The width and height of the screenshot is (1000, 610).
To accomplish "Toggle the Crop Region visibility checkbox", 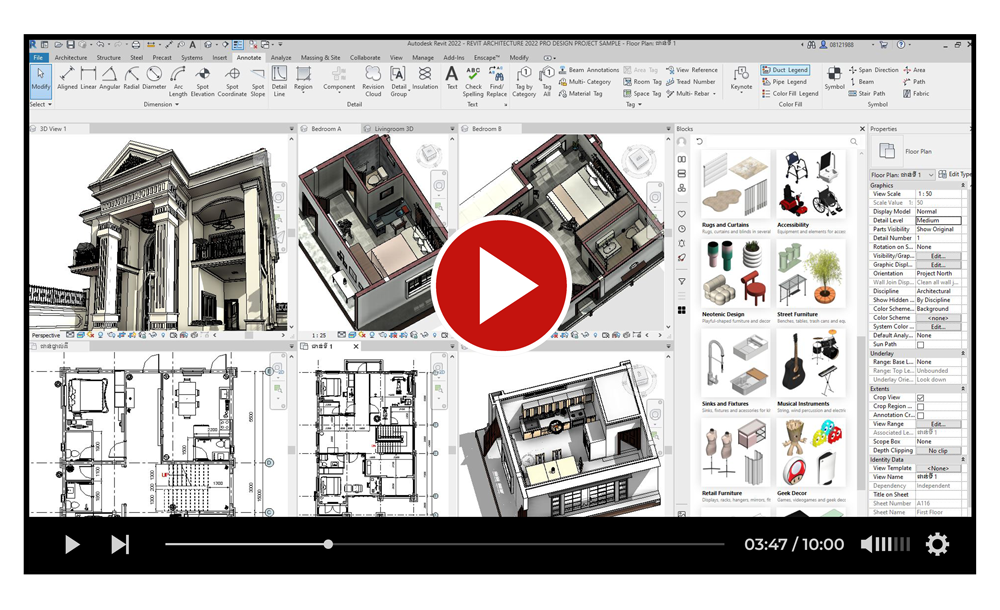I will [x=920, y=406].
